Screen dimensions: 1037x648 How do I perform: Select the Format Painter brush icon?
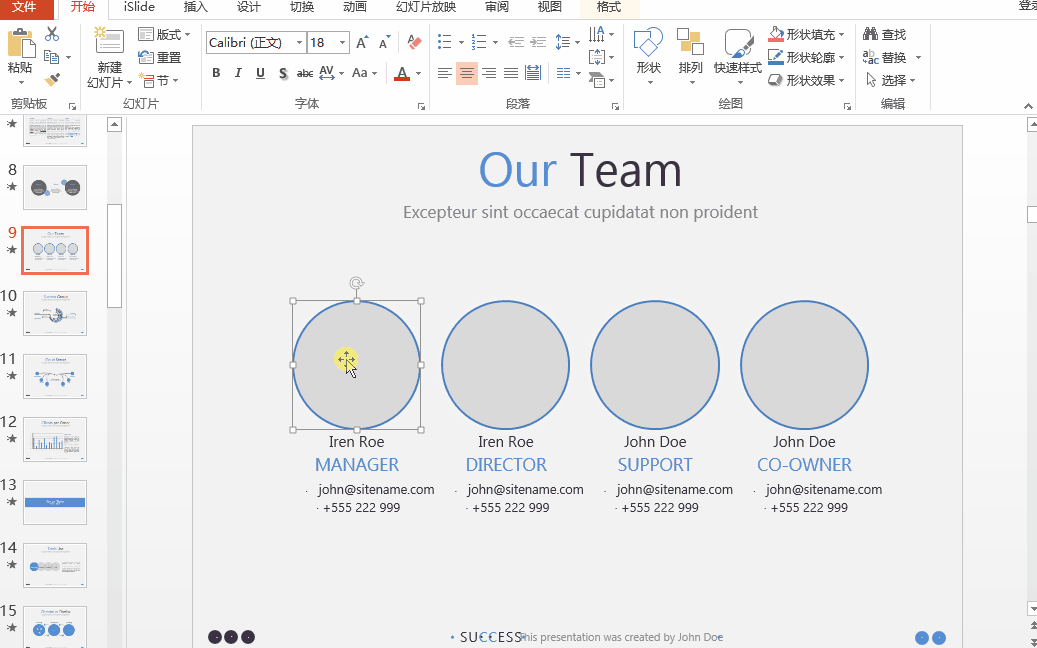pos(52,79)
